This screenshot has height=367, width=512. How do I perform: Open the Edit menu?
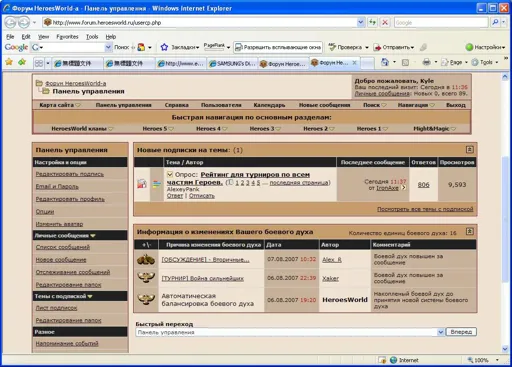(x=26, y=37)
